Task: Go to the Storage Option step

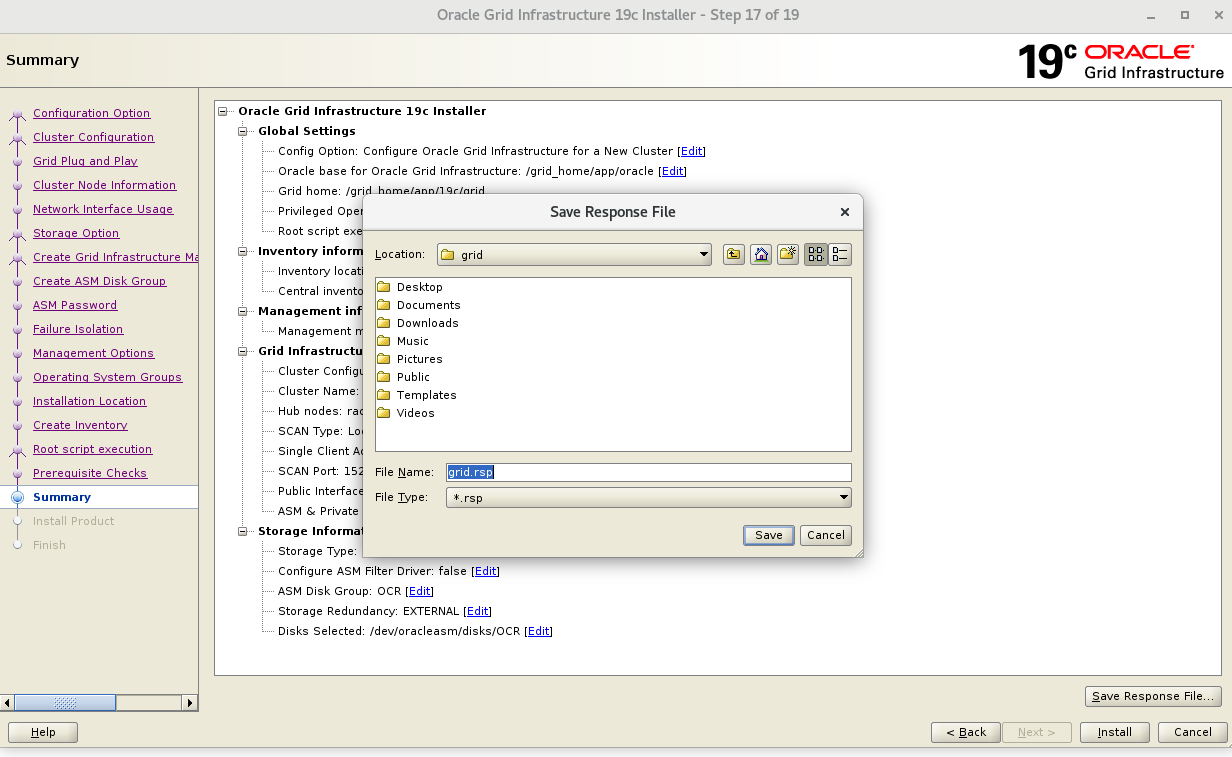Action: tap(76, 233)
